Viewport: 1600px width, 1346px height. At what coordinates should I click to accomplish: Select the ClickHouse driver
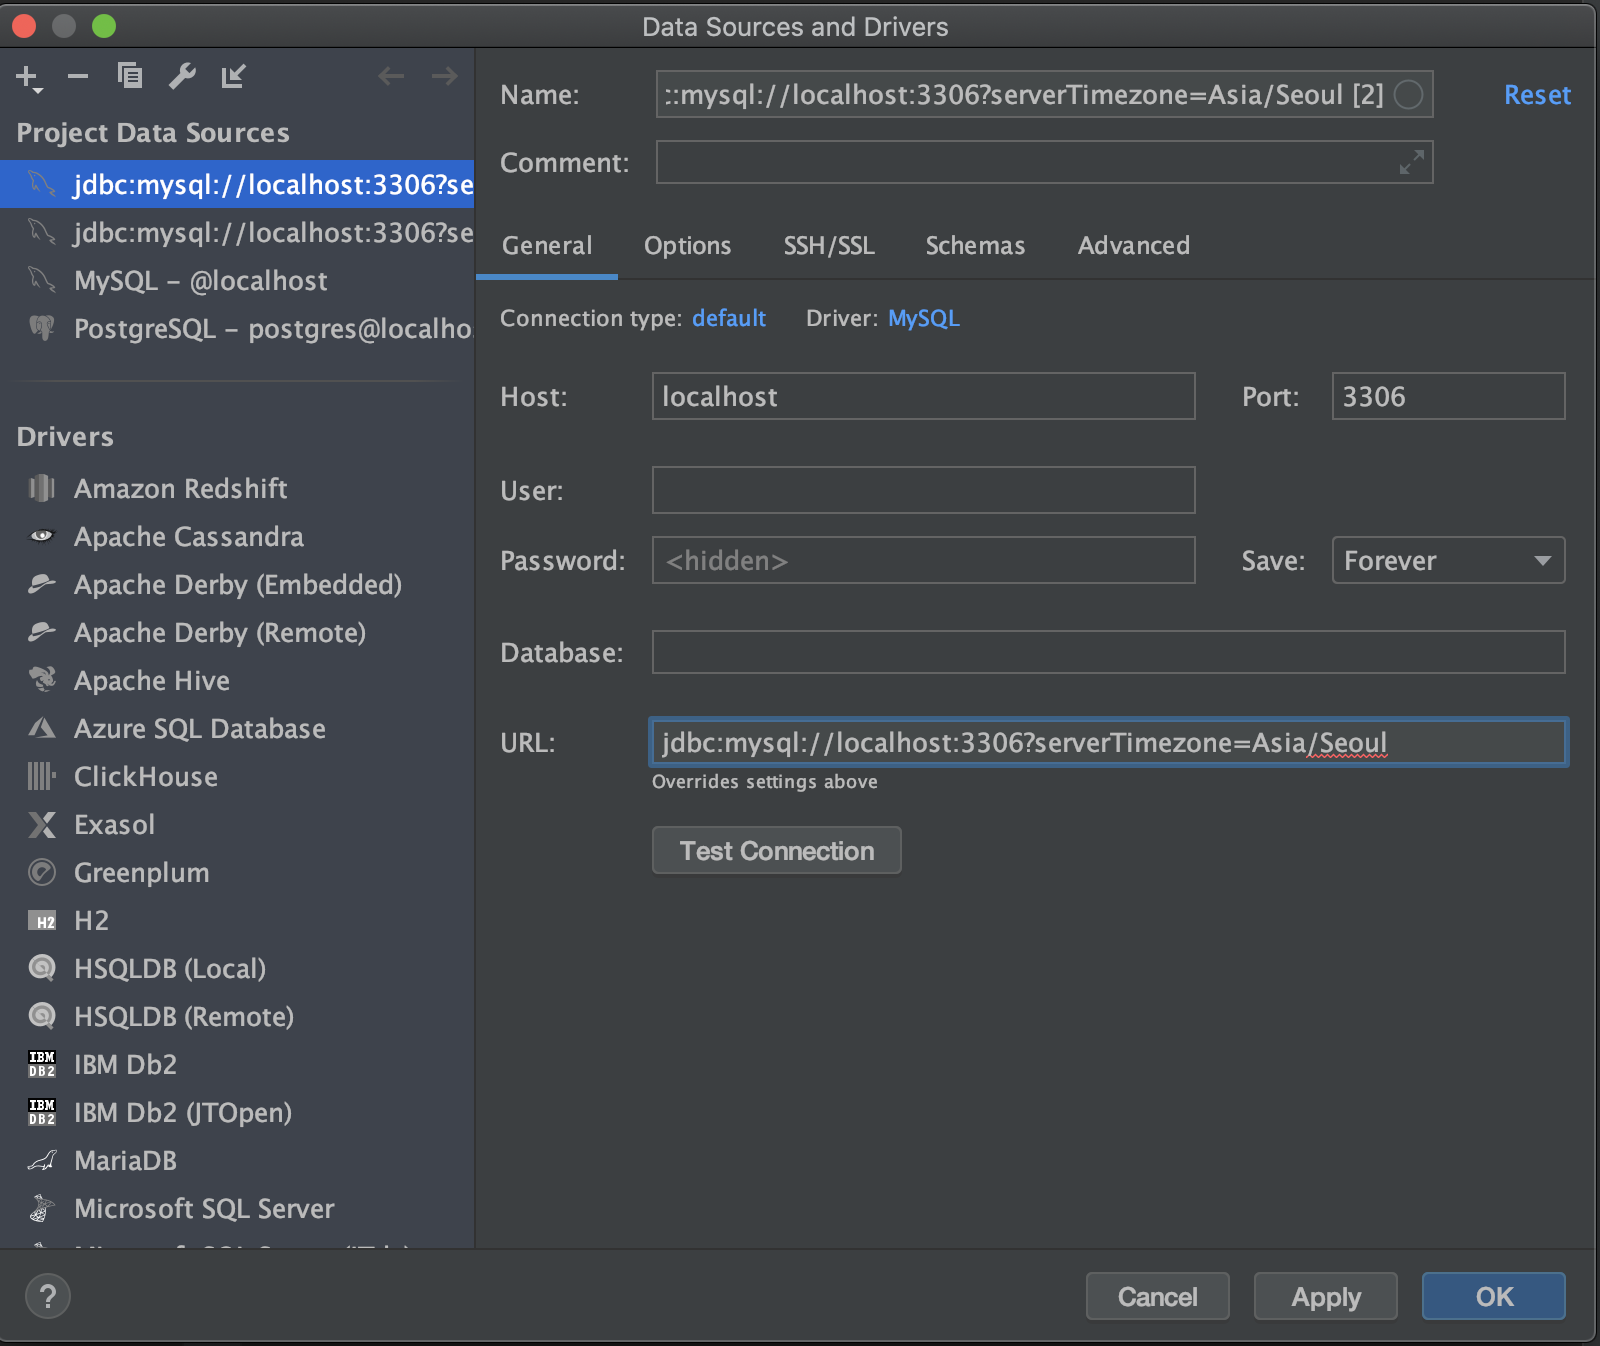click(x=237, y=776)
